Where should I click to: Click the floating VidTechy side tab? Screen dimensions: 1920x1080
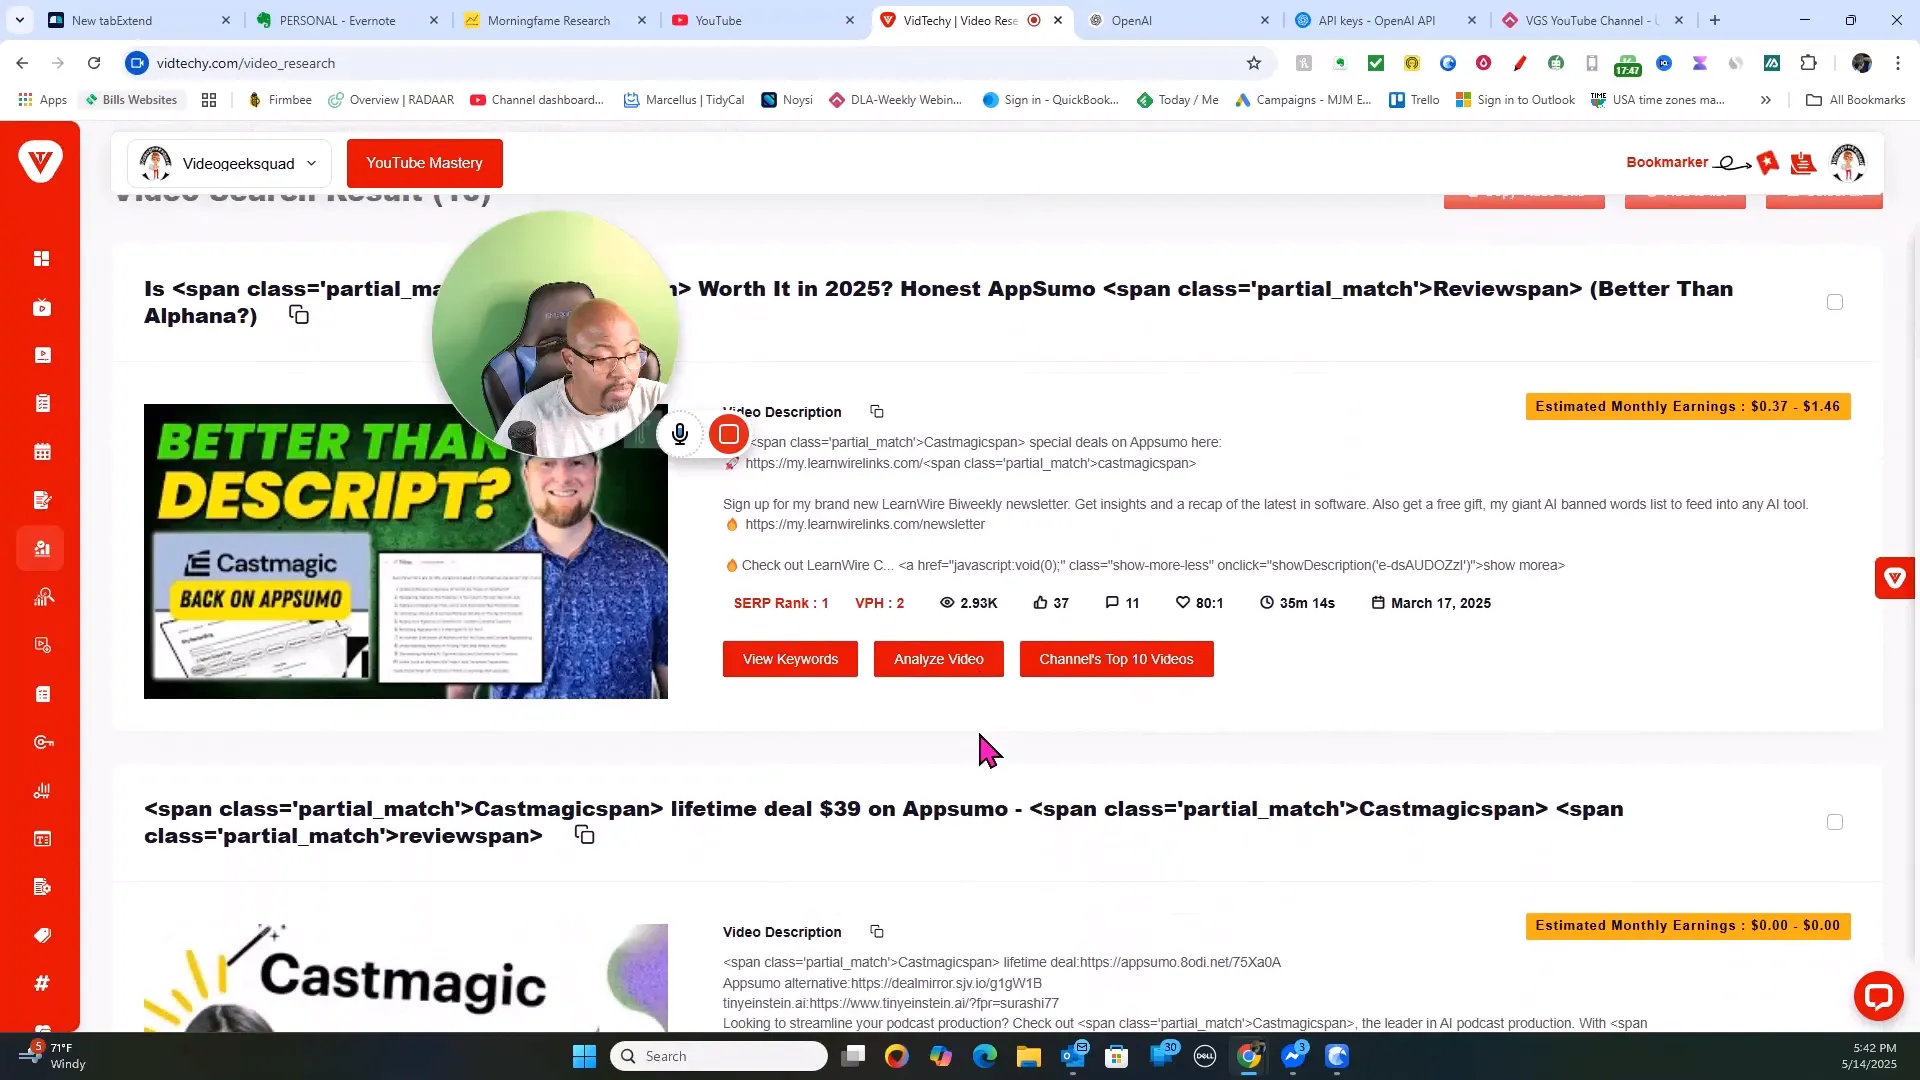1894,578
